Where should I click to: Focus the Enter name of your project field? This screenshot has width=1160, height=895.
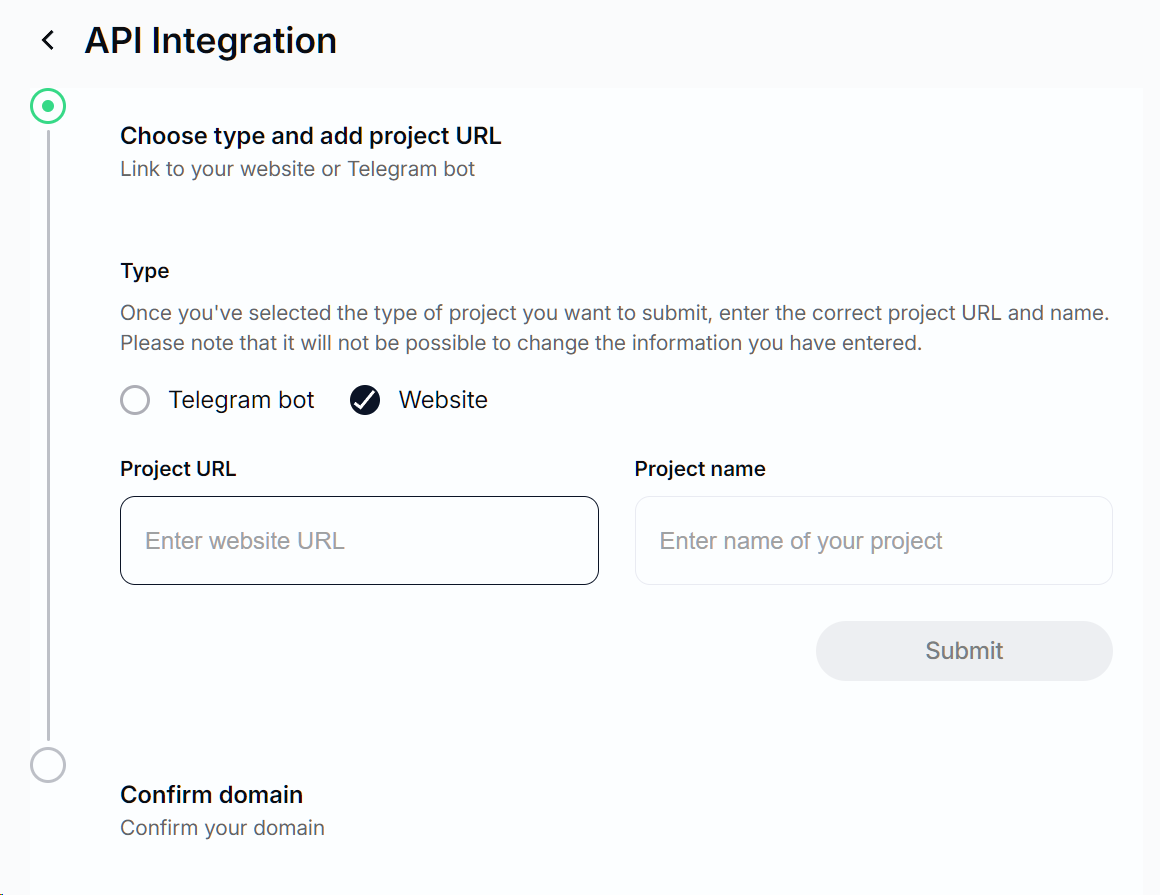873,541
